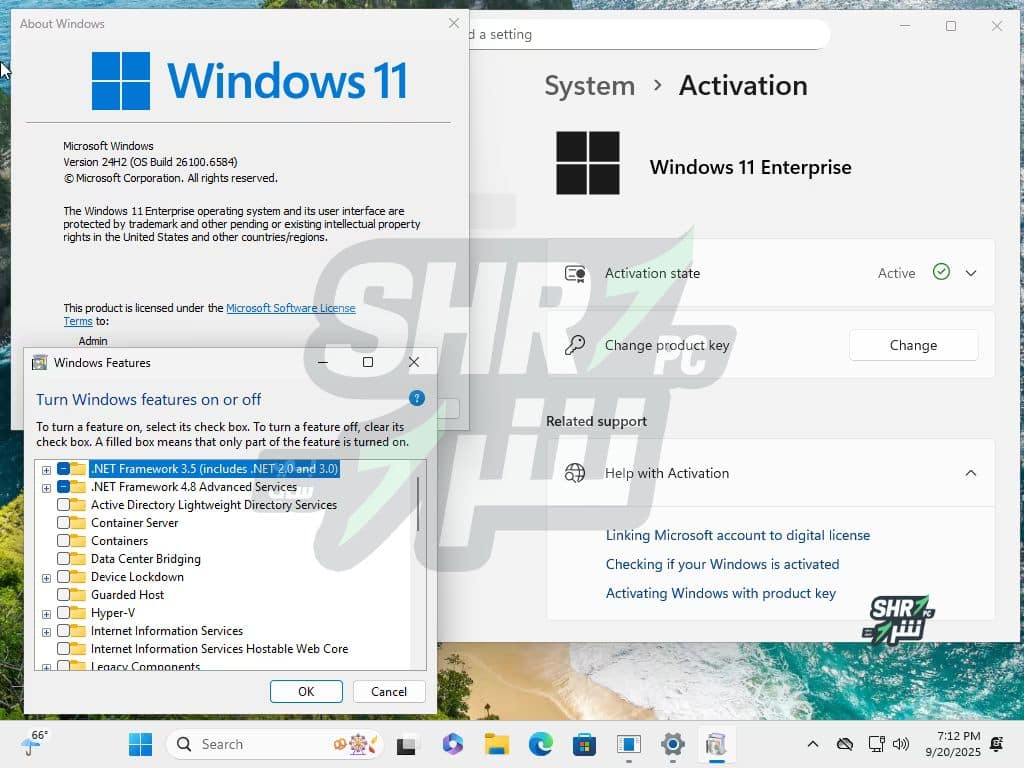Click the Settings gear icon in the taskbar
1024x768 pixels.
click(672, 744)
